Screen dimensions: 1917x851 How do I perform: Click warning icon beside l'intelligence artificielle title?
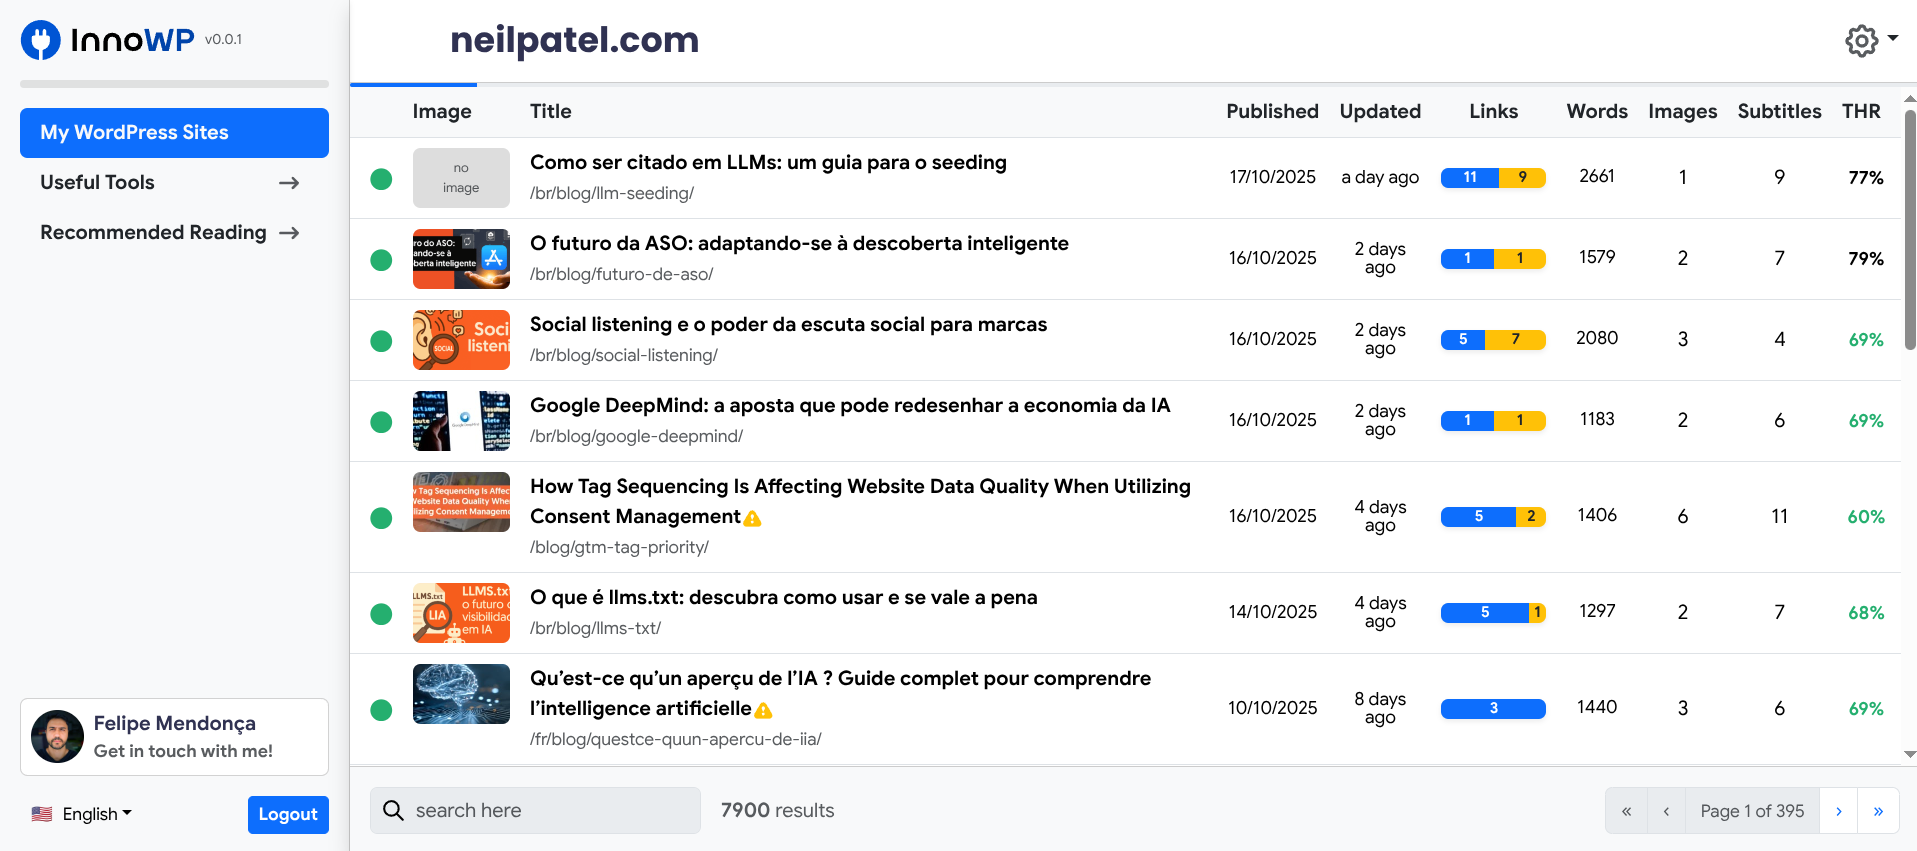[764, 710]
